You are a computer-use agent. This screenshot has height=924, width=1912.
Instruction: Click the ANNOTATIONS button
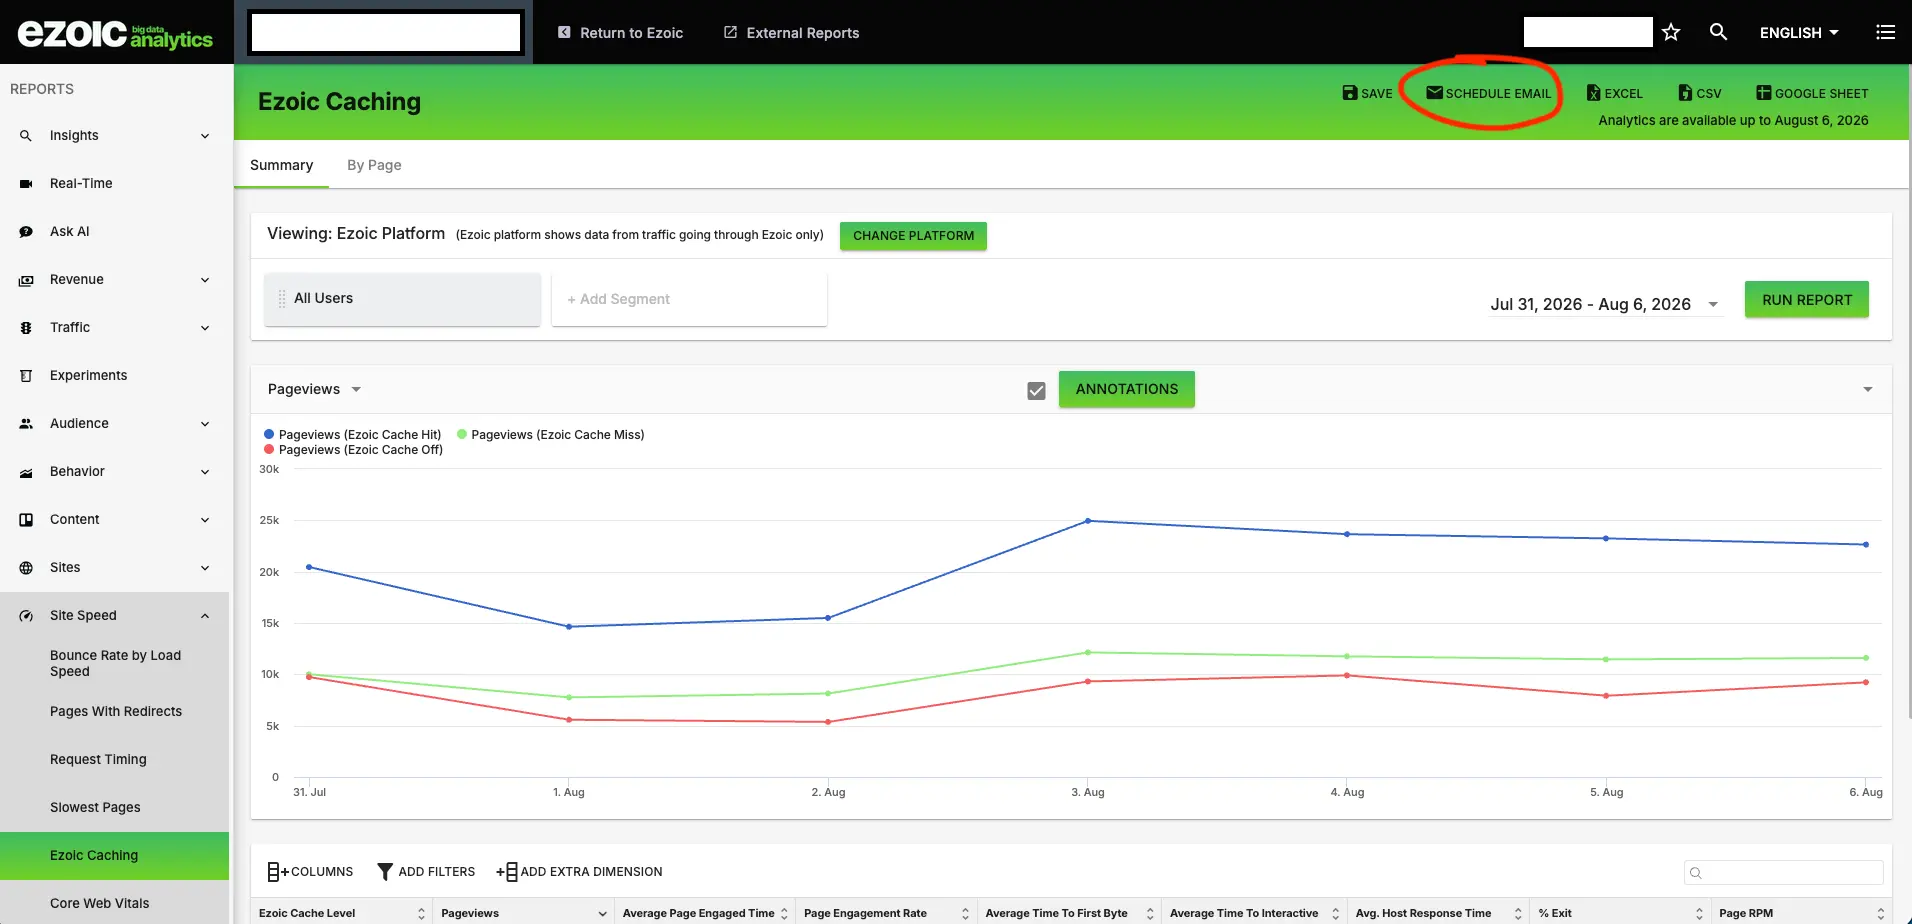[x=1127, y=389]
